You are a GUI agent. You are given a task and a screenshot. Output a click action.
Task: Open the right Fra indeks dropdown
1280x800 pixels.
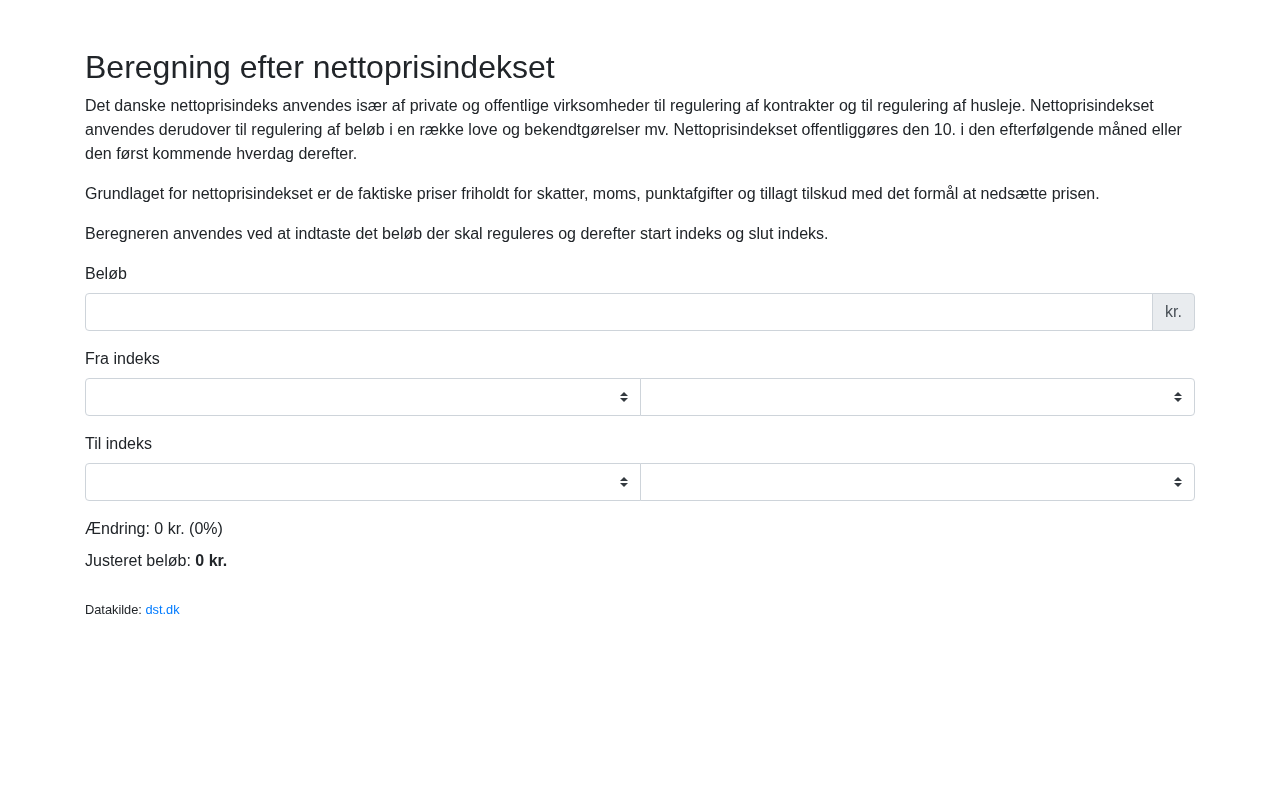coord(916,397)
